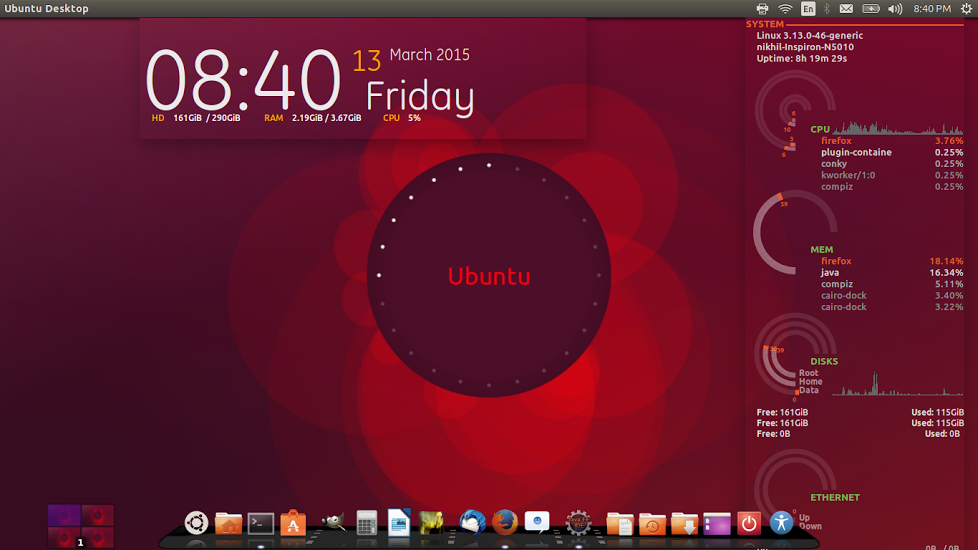Open the sound volume indicator

tap(895, 9)
